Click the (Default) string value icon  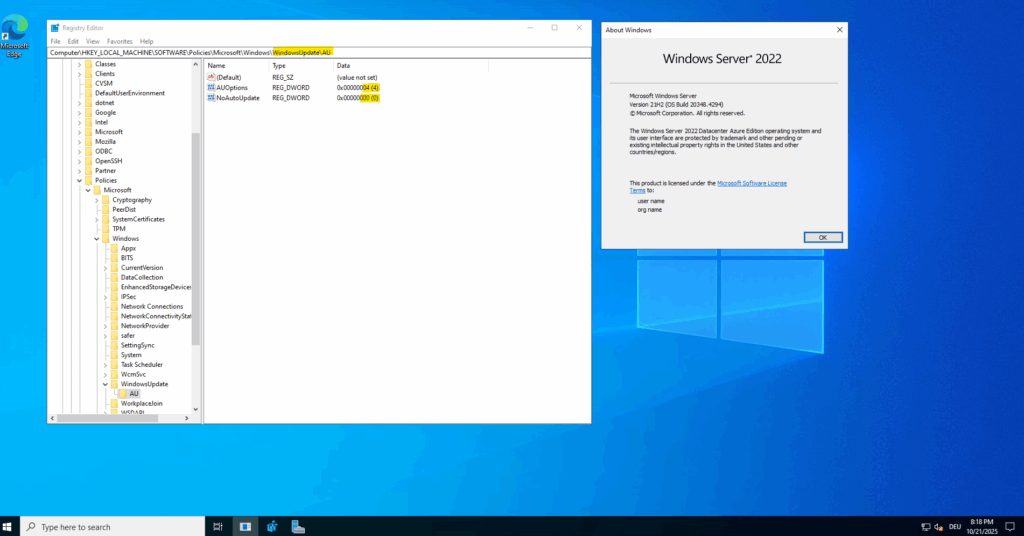[x=211, y=78]
